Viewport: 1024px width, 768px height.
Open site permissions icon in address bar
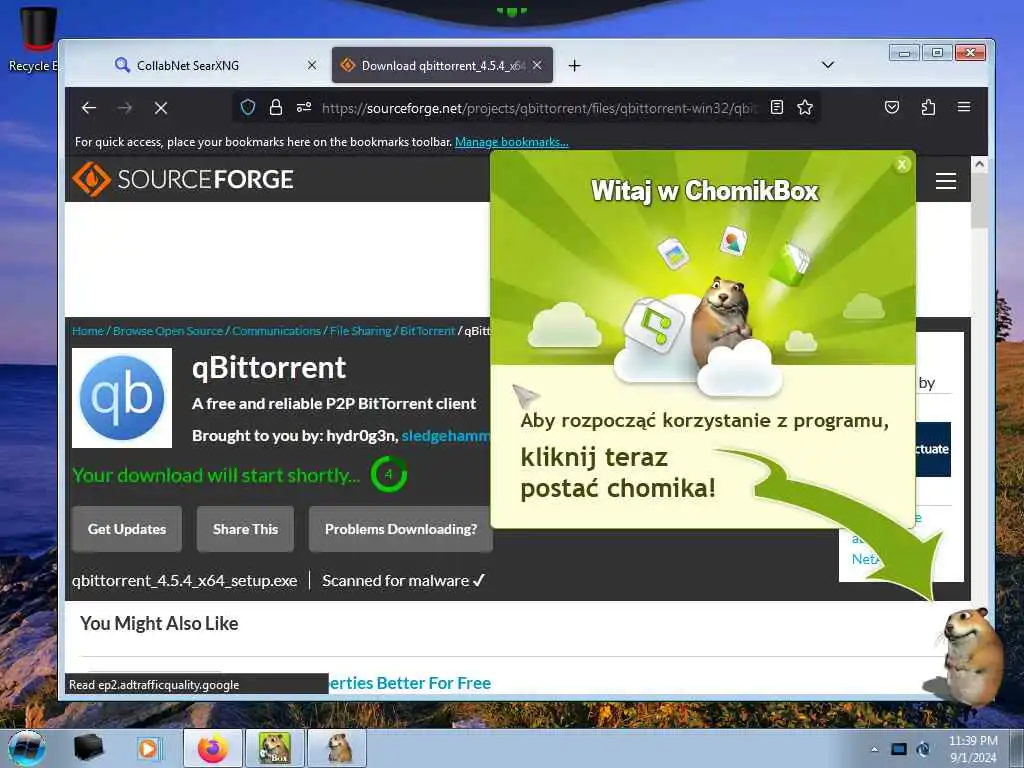[x=304, y=107]
